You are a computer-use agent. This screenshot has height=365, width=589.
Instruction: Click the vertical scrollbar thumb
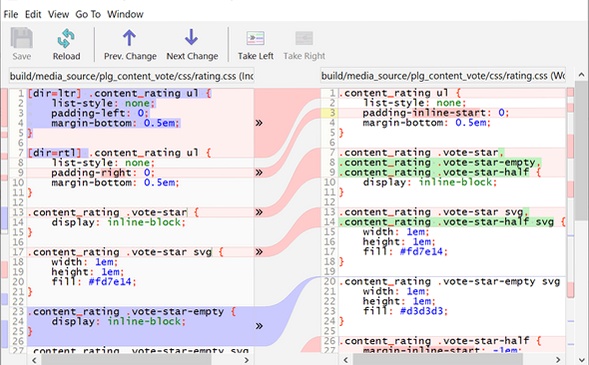(x=581, y=150)
